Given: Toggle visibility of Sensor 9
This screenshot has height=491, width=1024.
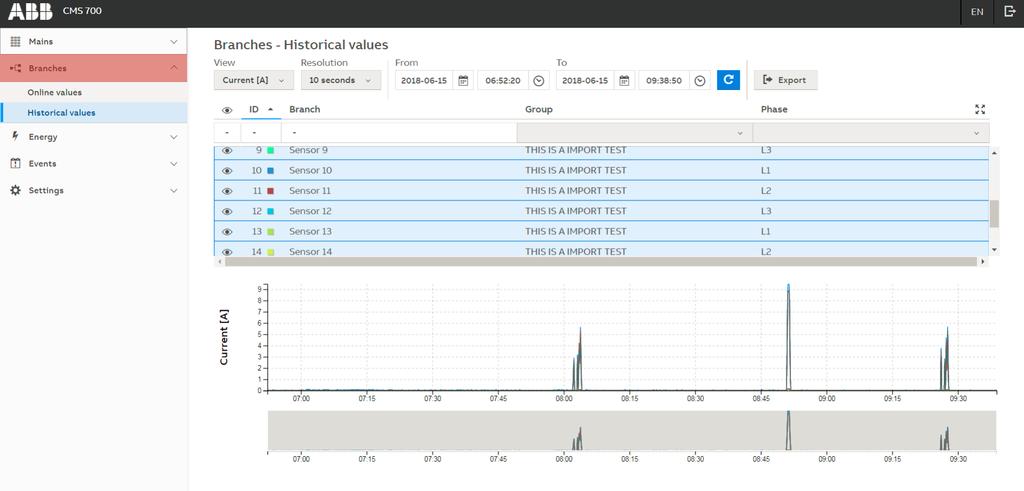Looking at the screenshot, I should pyautogui.click(x=227, y=150).
